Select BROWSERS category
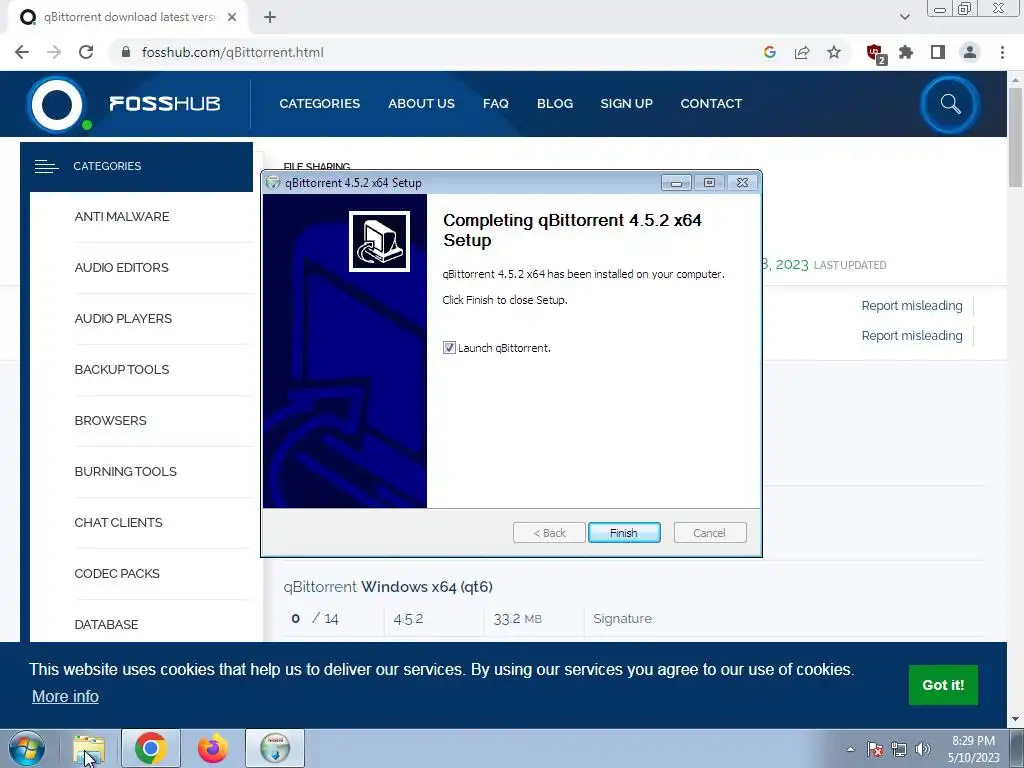1024x768 pixels. point(110,421)
